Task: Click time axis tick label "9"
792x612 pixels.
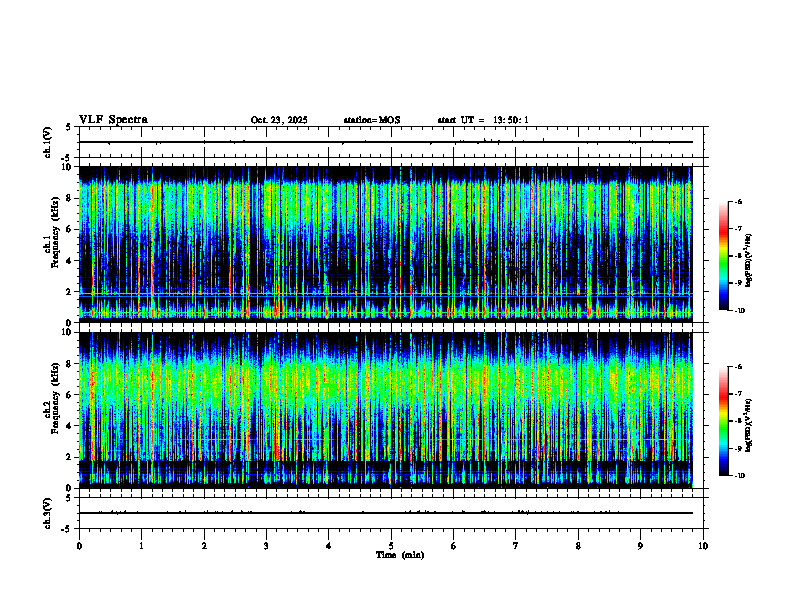Action: click(640, 546)
